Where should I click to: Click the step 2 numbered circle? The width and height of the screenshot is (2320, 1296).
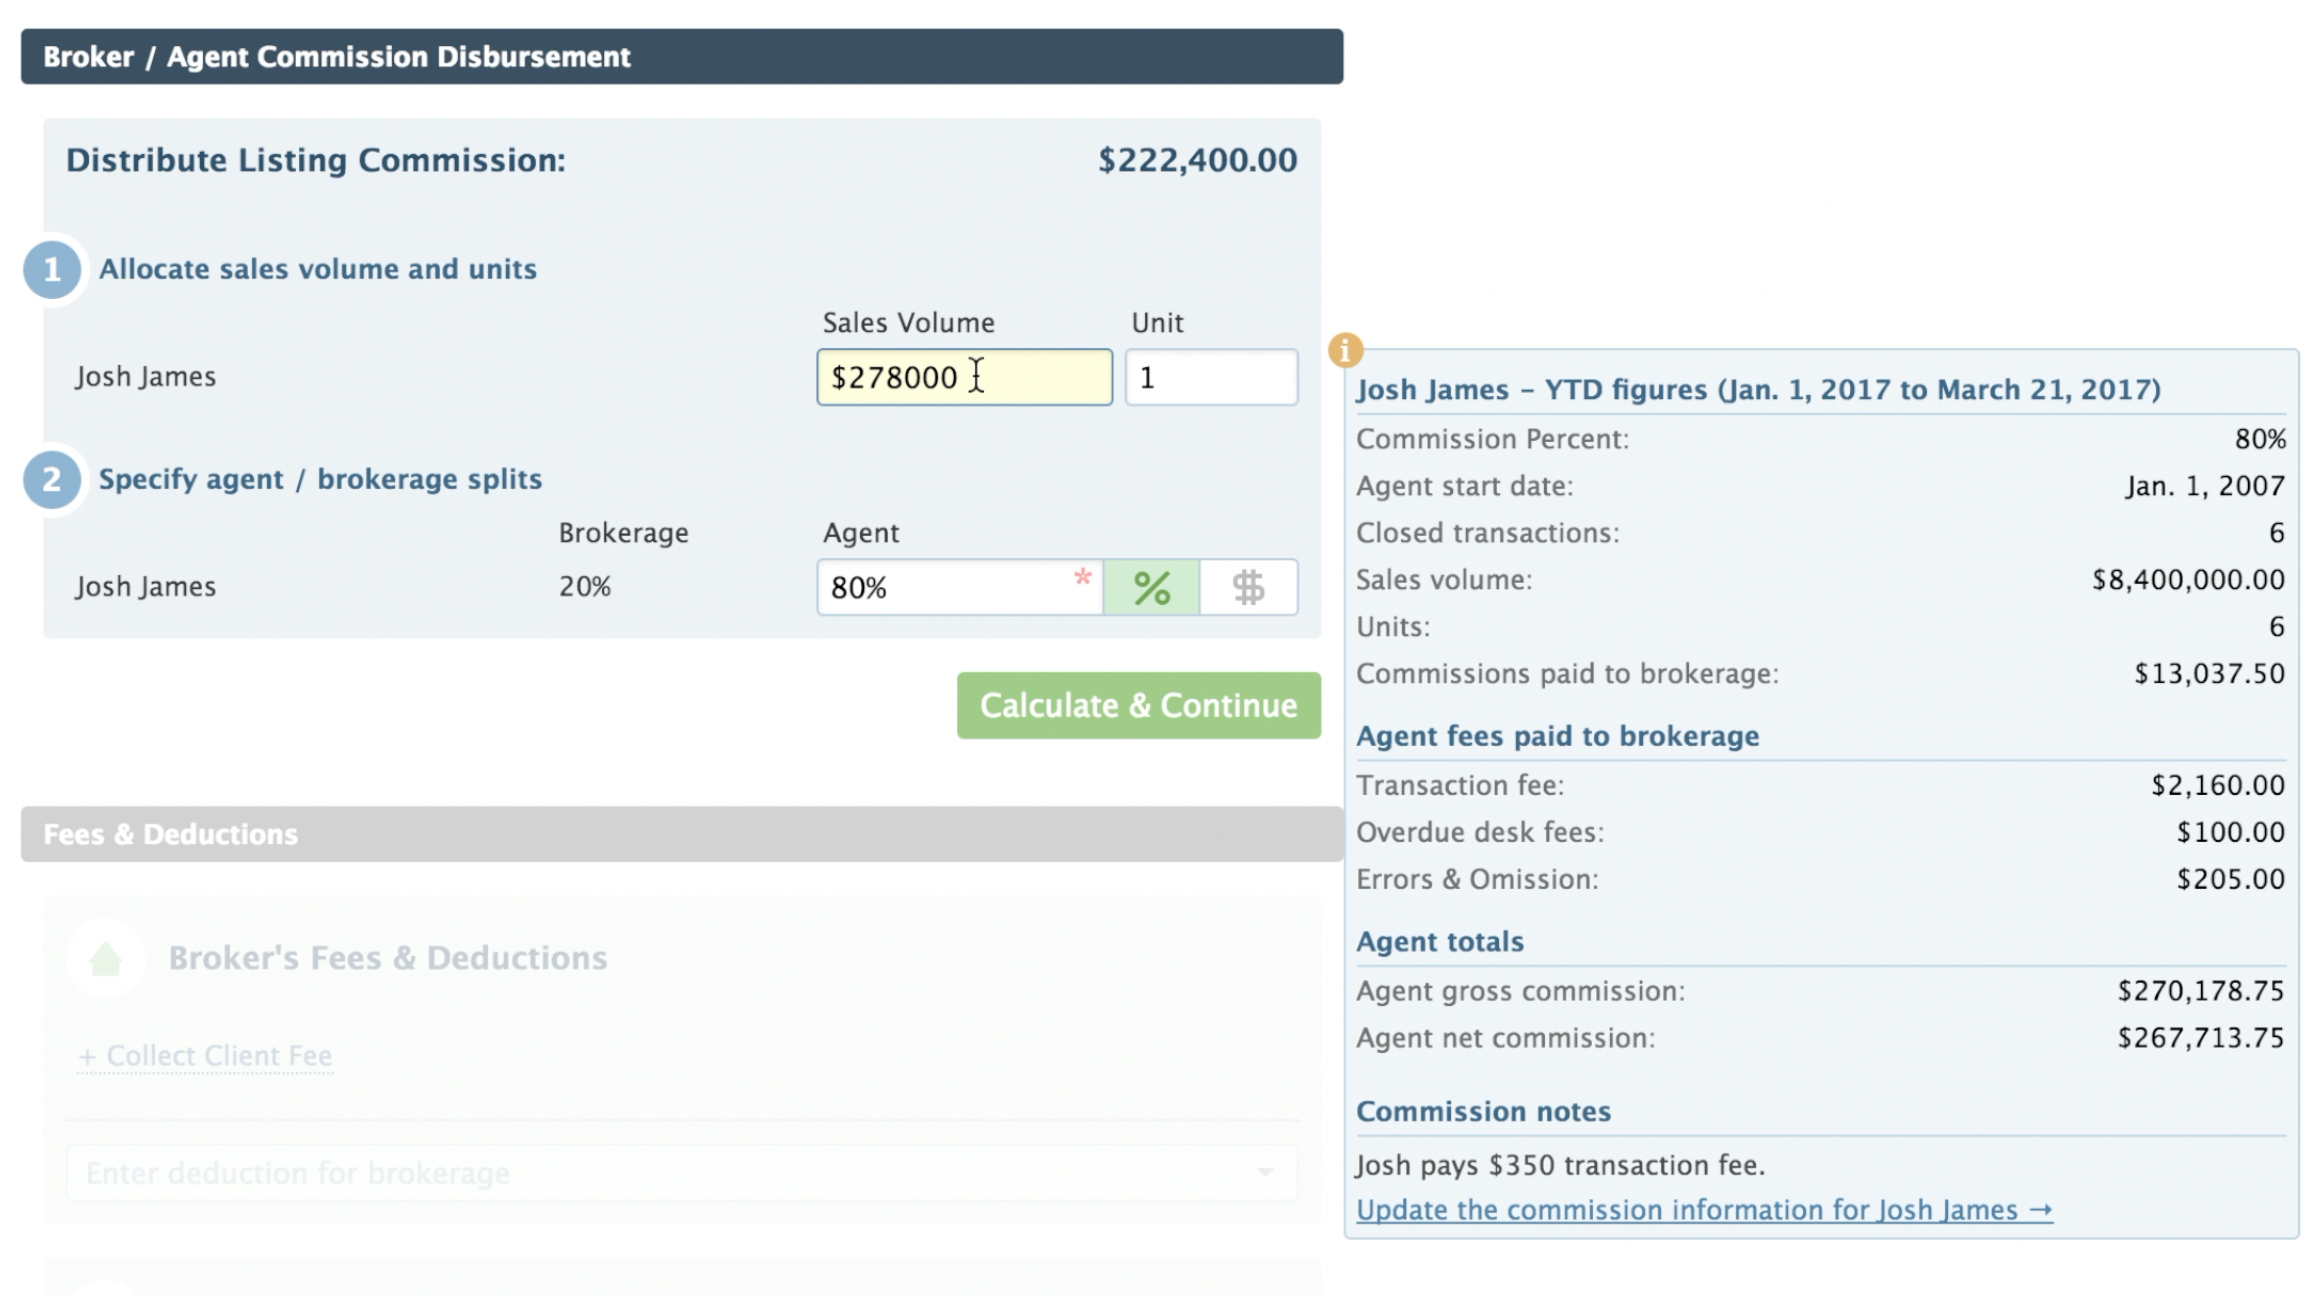pos(52,479)
